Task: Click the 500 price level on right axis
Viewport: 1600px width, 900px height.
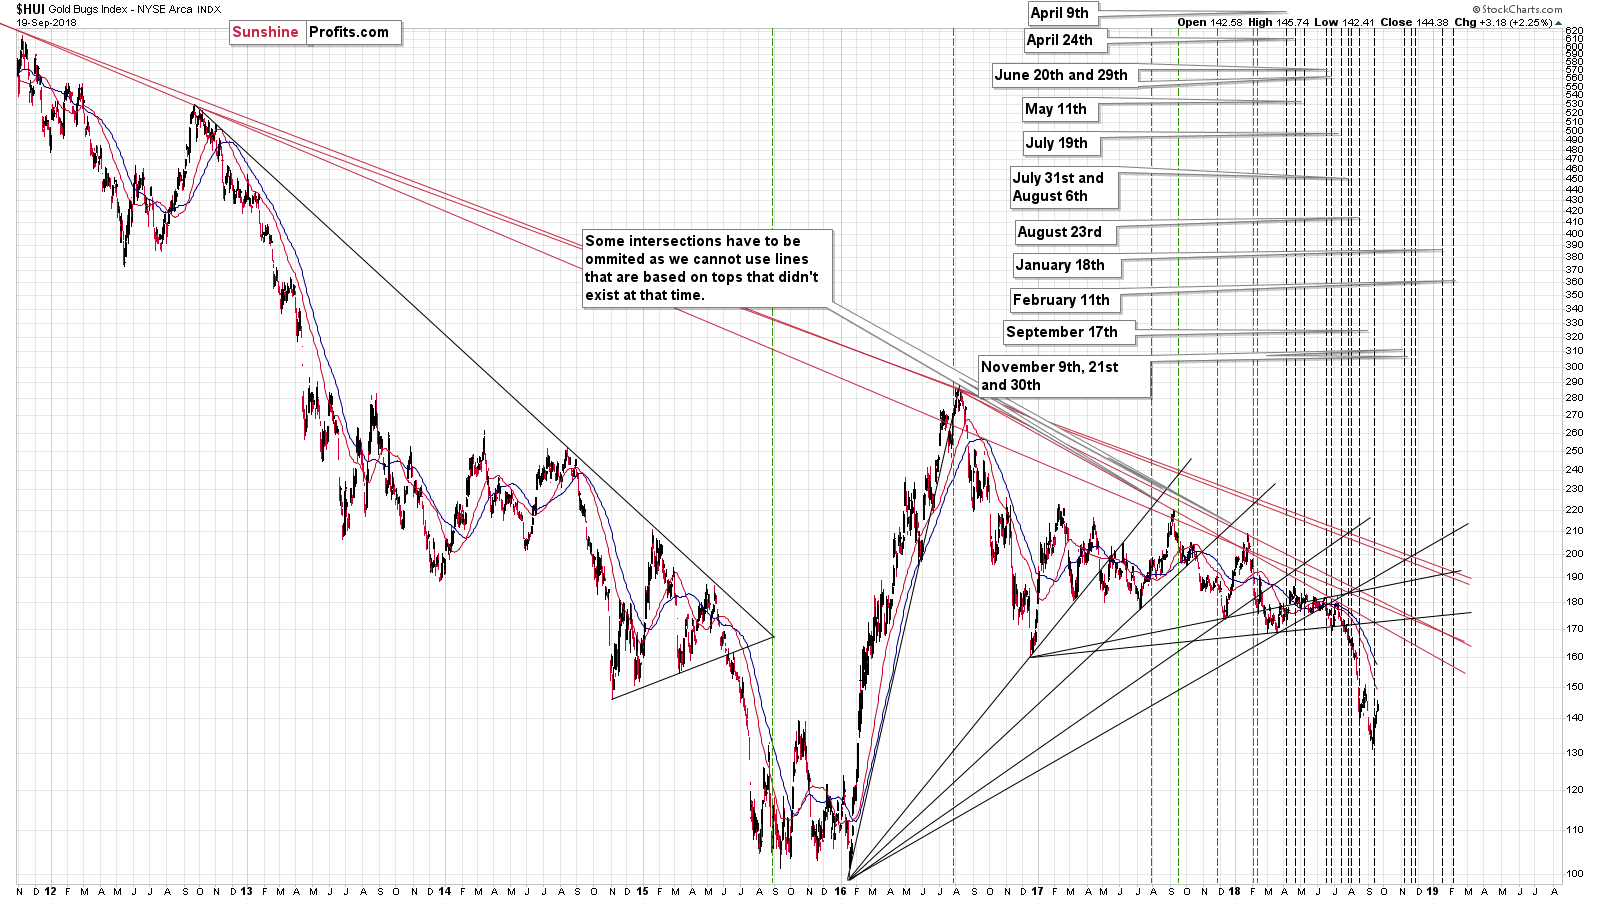Action: [x=1574, y=131]
